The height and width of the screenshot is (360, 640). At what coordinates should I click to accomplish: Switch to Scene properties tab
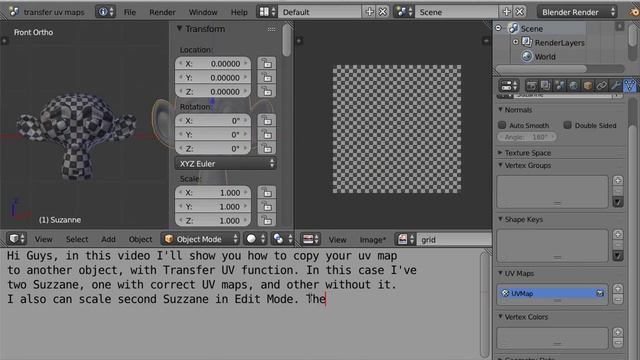pyautogui.click(x=560, y=86)
